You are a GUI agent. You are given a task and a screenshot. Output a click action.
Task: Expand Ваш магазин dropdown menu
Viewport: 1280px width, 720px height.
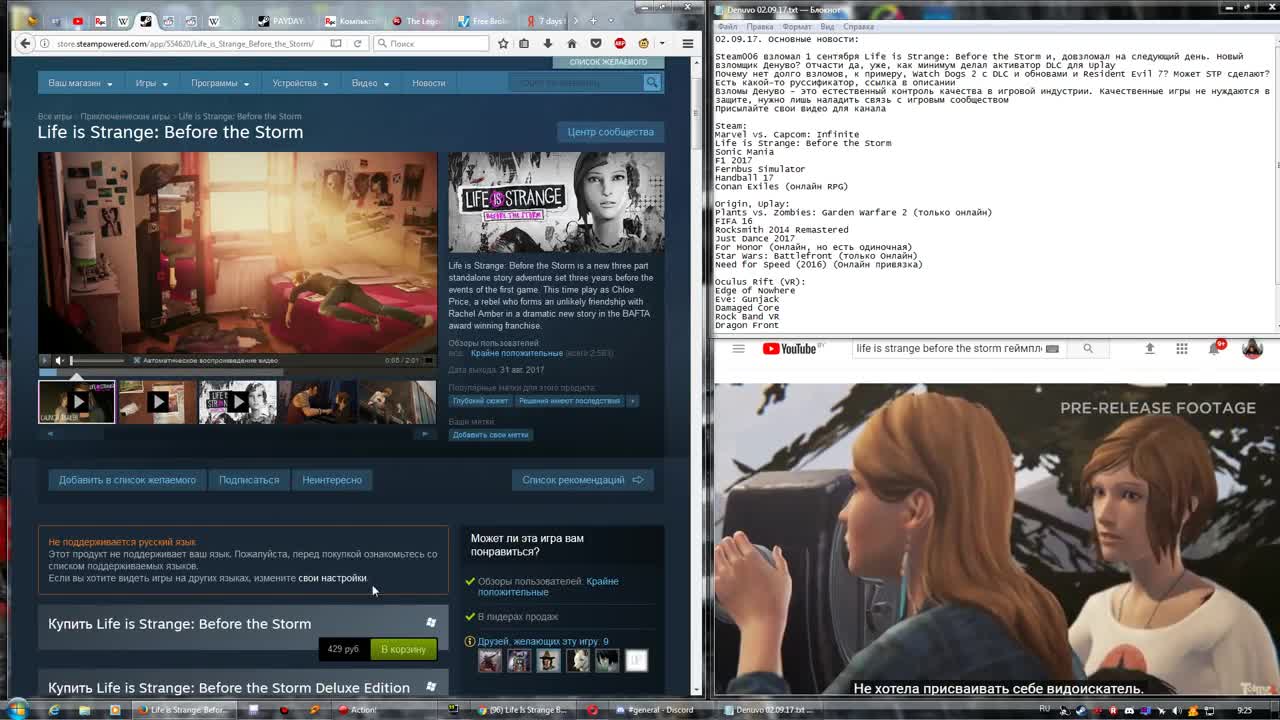[80, 83]
